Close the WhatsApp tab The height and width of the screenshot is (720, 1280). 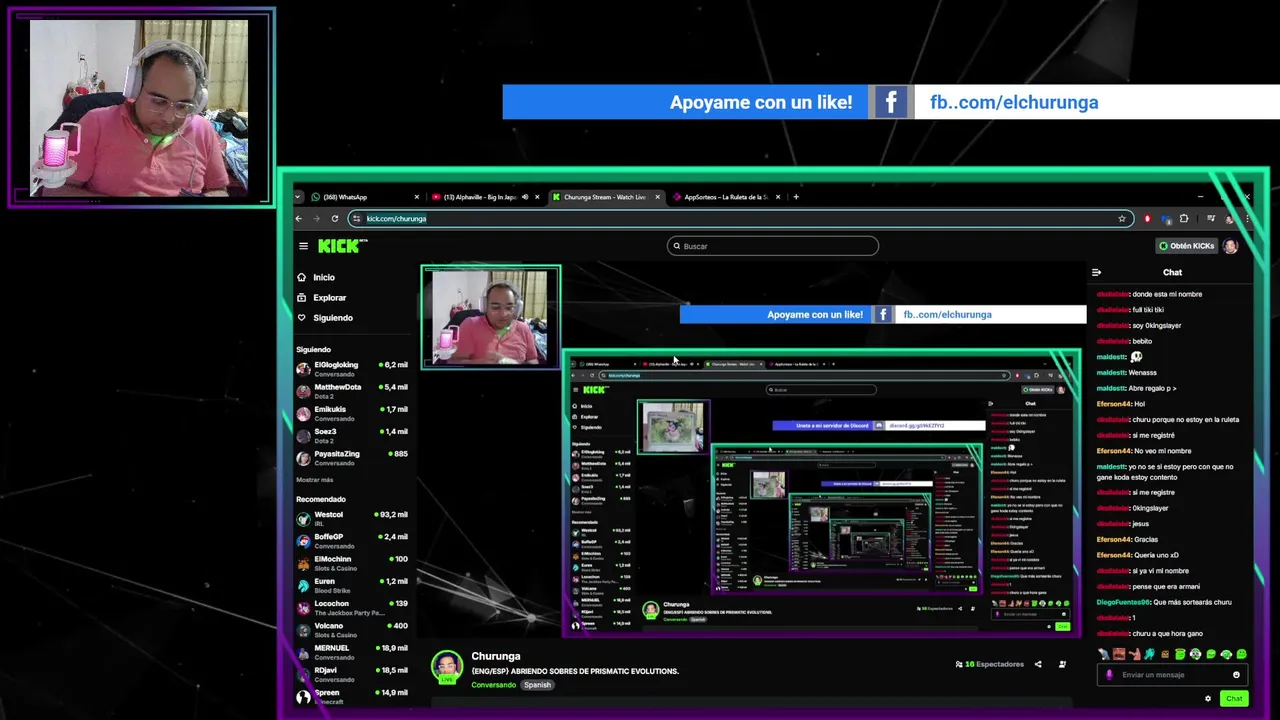point(416,197)
